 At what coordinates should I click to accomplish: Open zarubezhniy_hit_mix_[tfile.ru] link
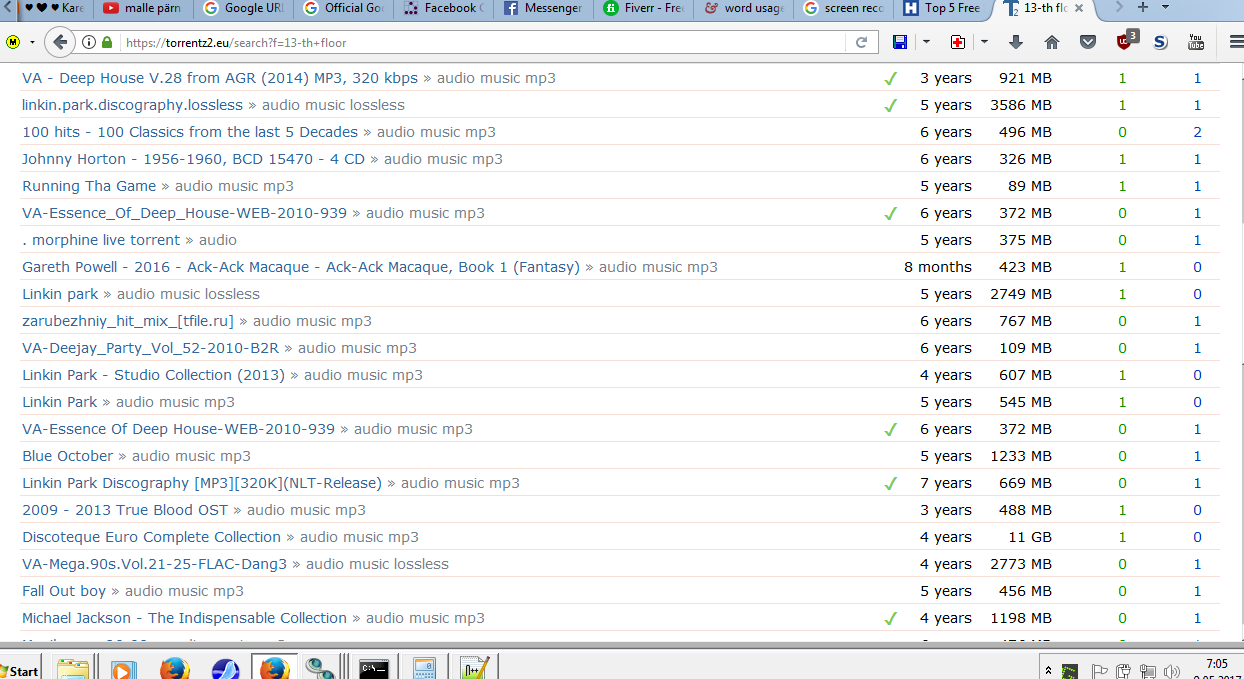[x=128, y=321]
